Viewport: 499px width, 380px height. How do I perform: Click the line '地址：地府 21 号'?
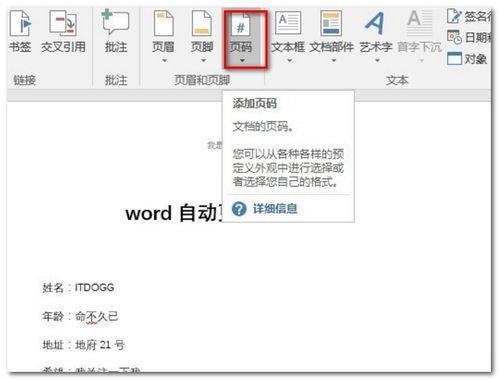[x=83, y=345]
